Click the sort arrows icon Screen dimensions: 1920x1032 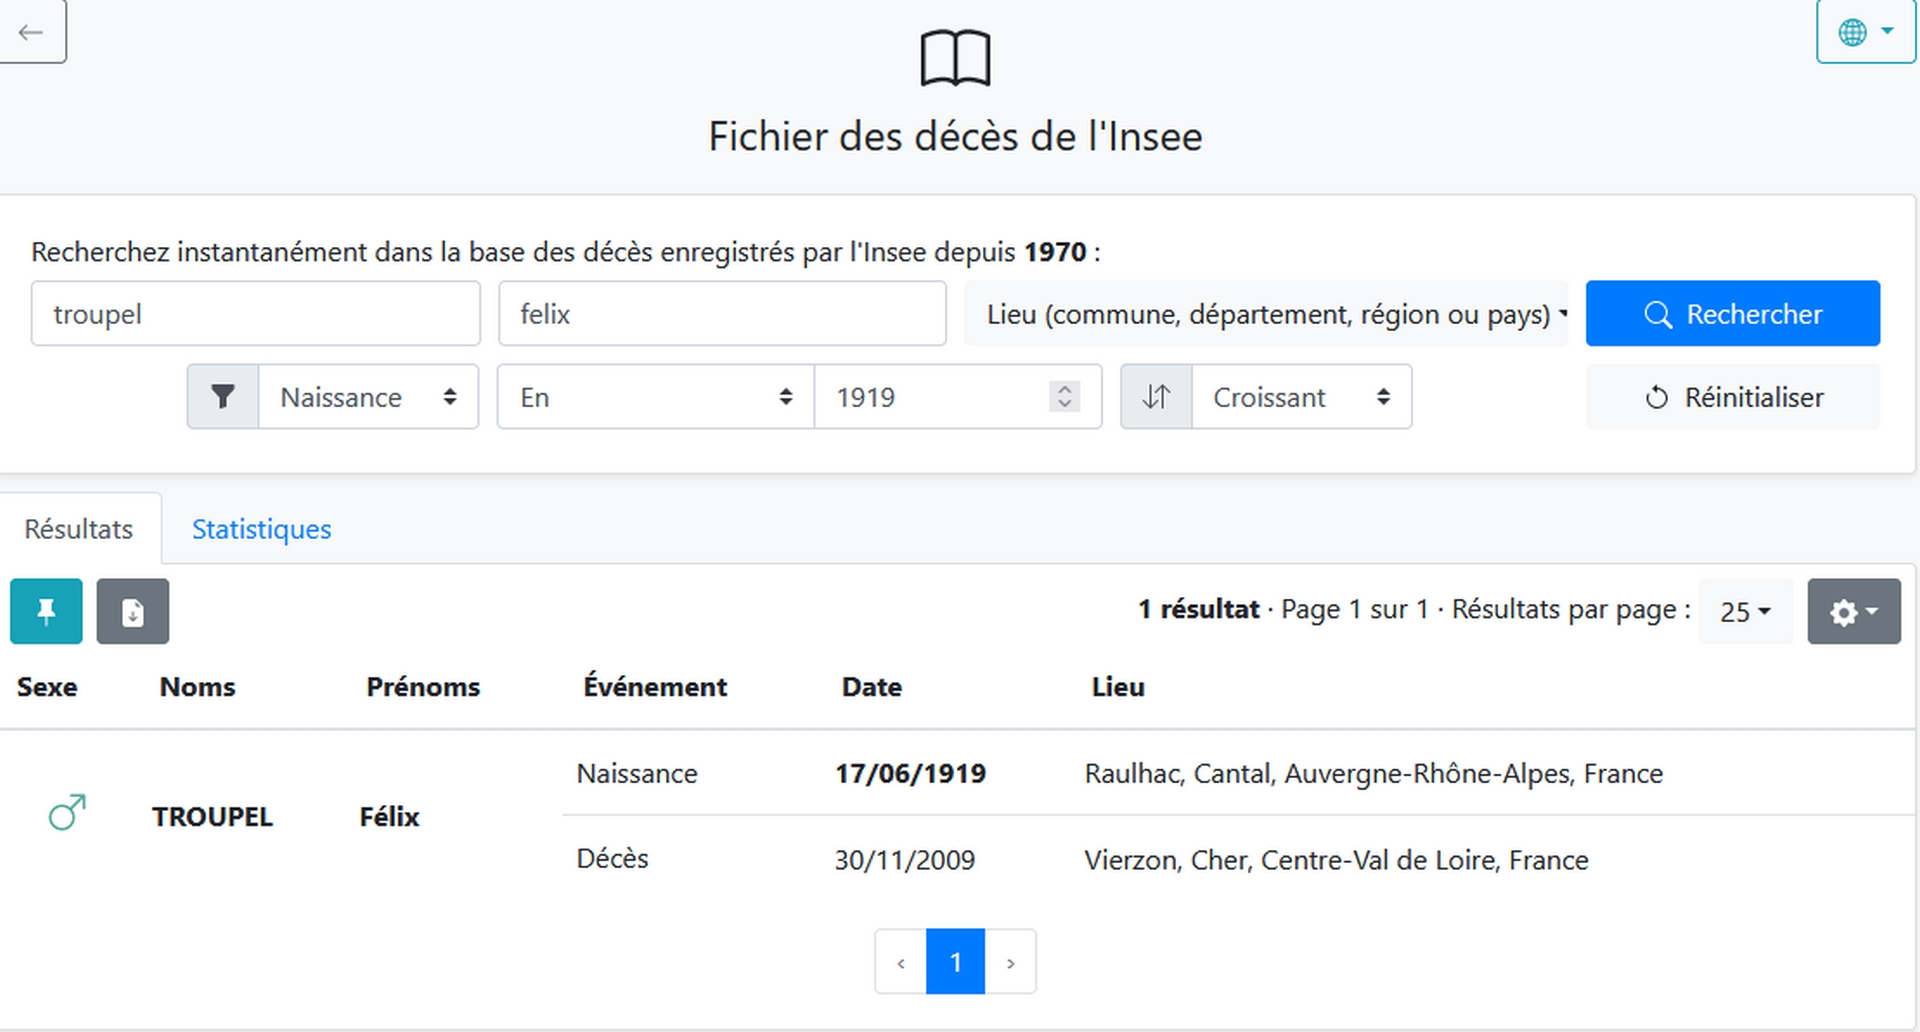click(x=1156, y=397)
